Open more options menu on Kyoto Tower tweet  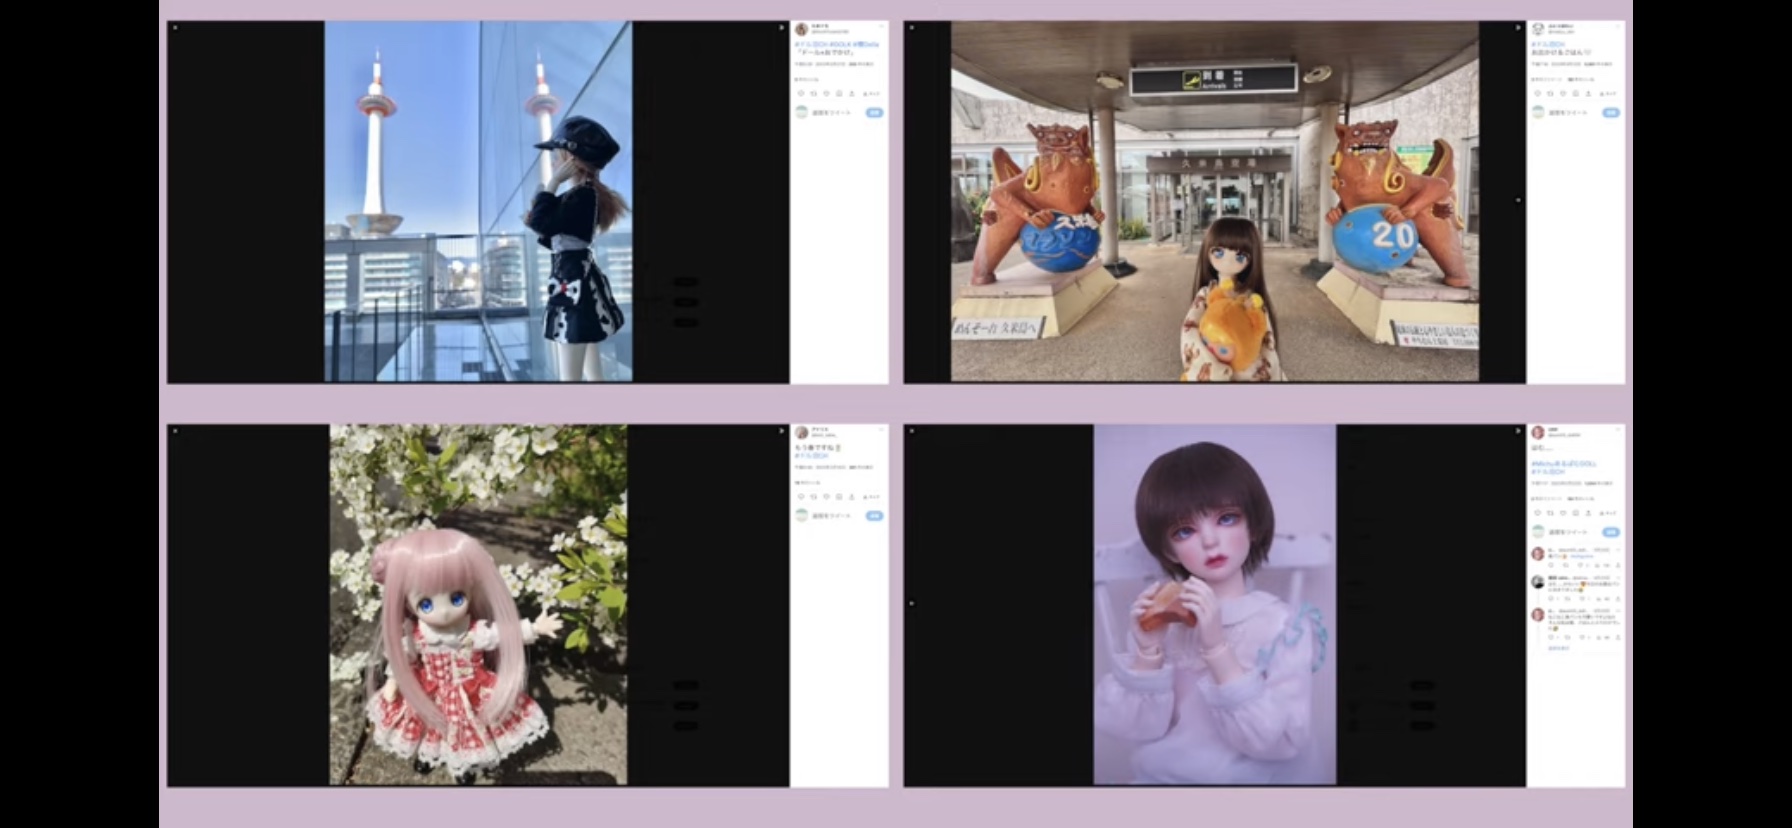[x=881, y=26]
